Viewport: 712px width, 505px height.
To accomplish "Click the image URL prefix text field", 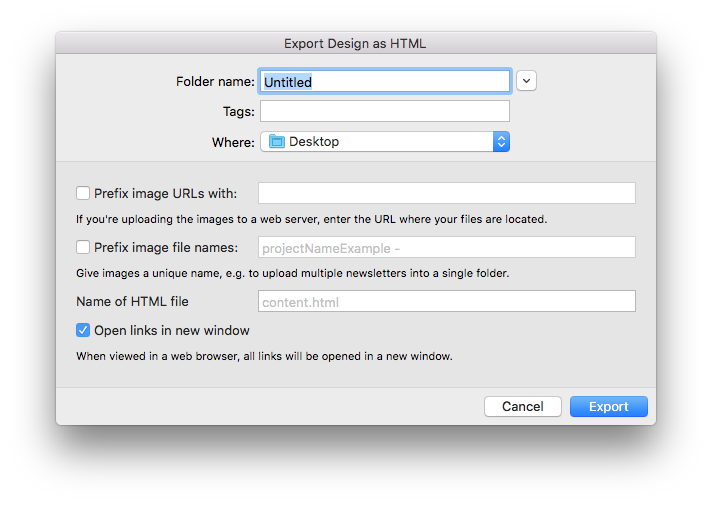I will (447, 193).
